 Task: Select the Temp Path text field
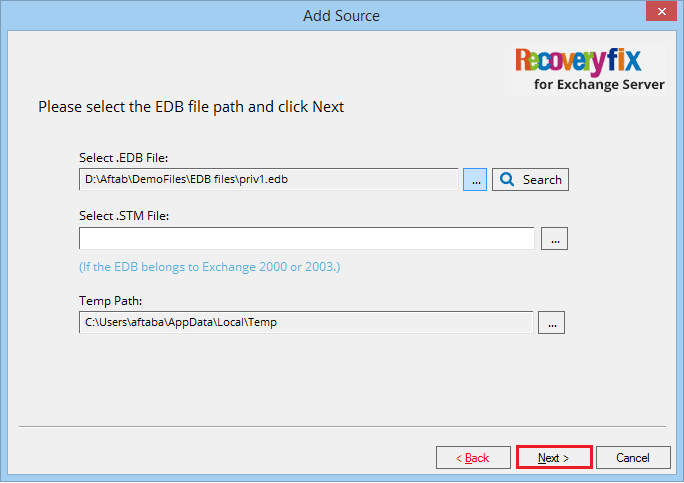coord(306,322)
